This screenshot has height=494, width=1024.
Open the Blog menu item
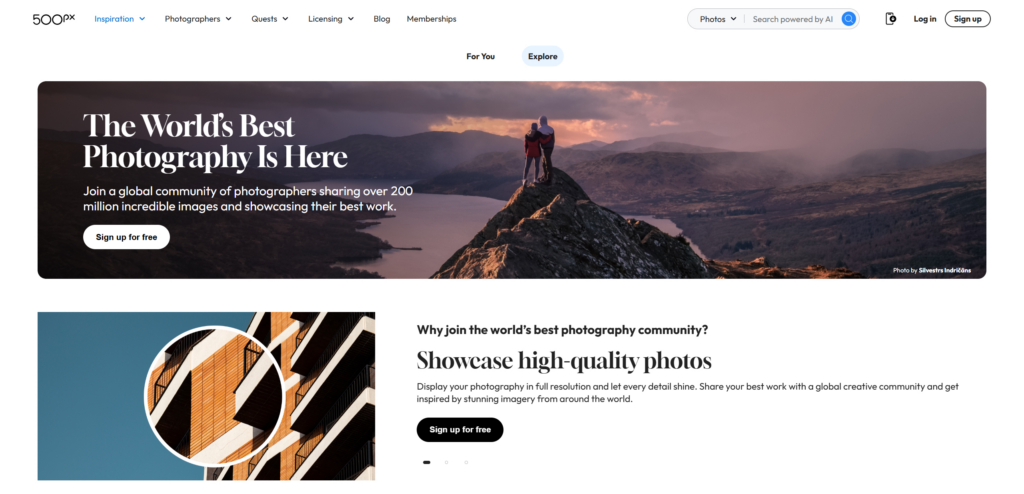[x=382, y=19]
